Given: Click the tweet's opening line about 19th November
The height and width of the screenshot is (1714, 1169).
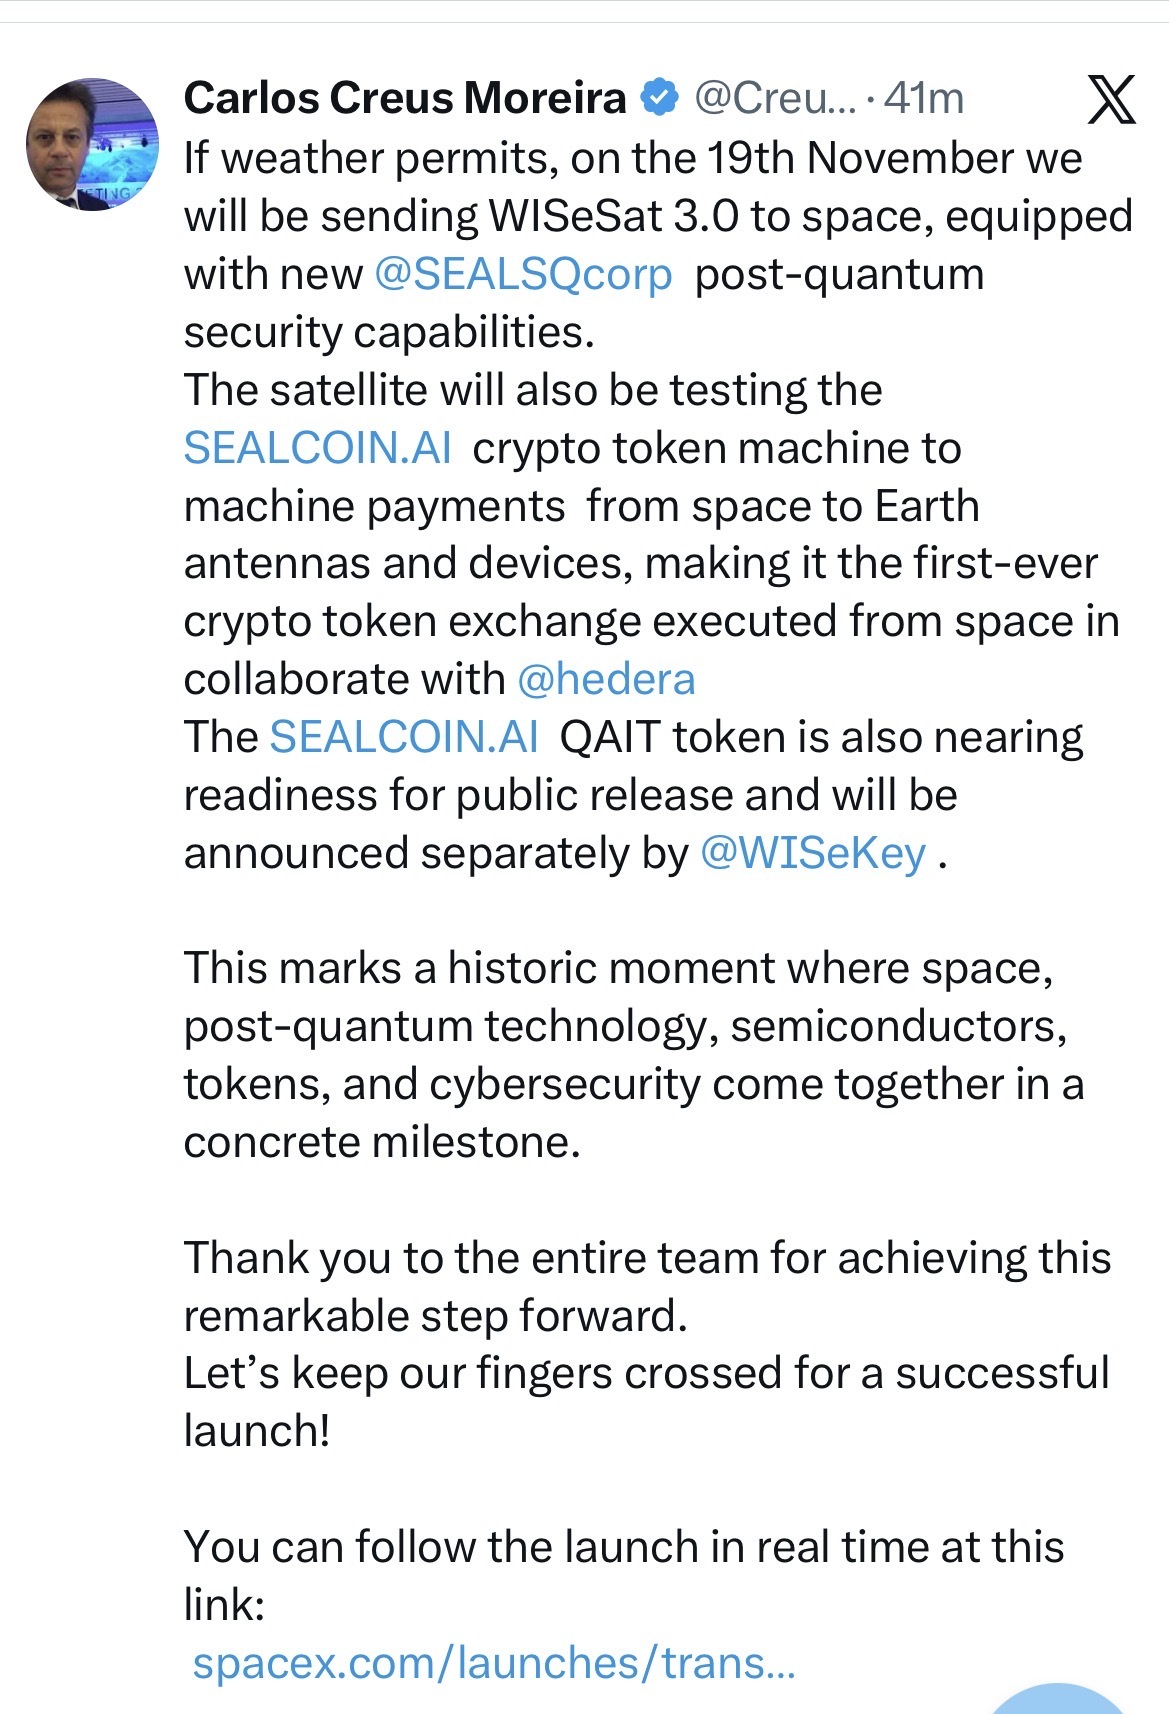Looking at the screenshot, I should point(633,158).
